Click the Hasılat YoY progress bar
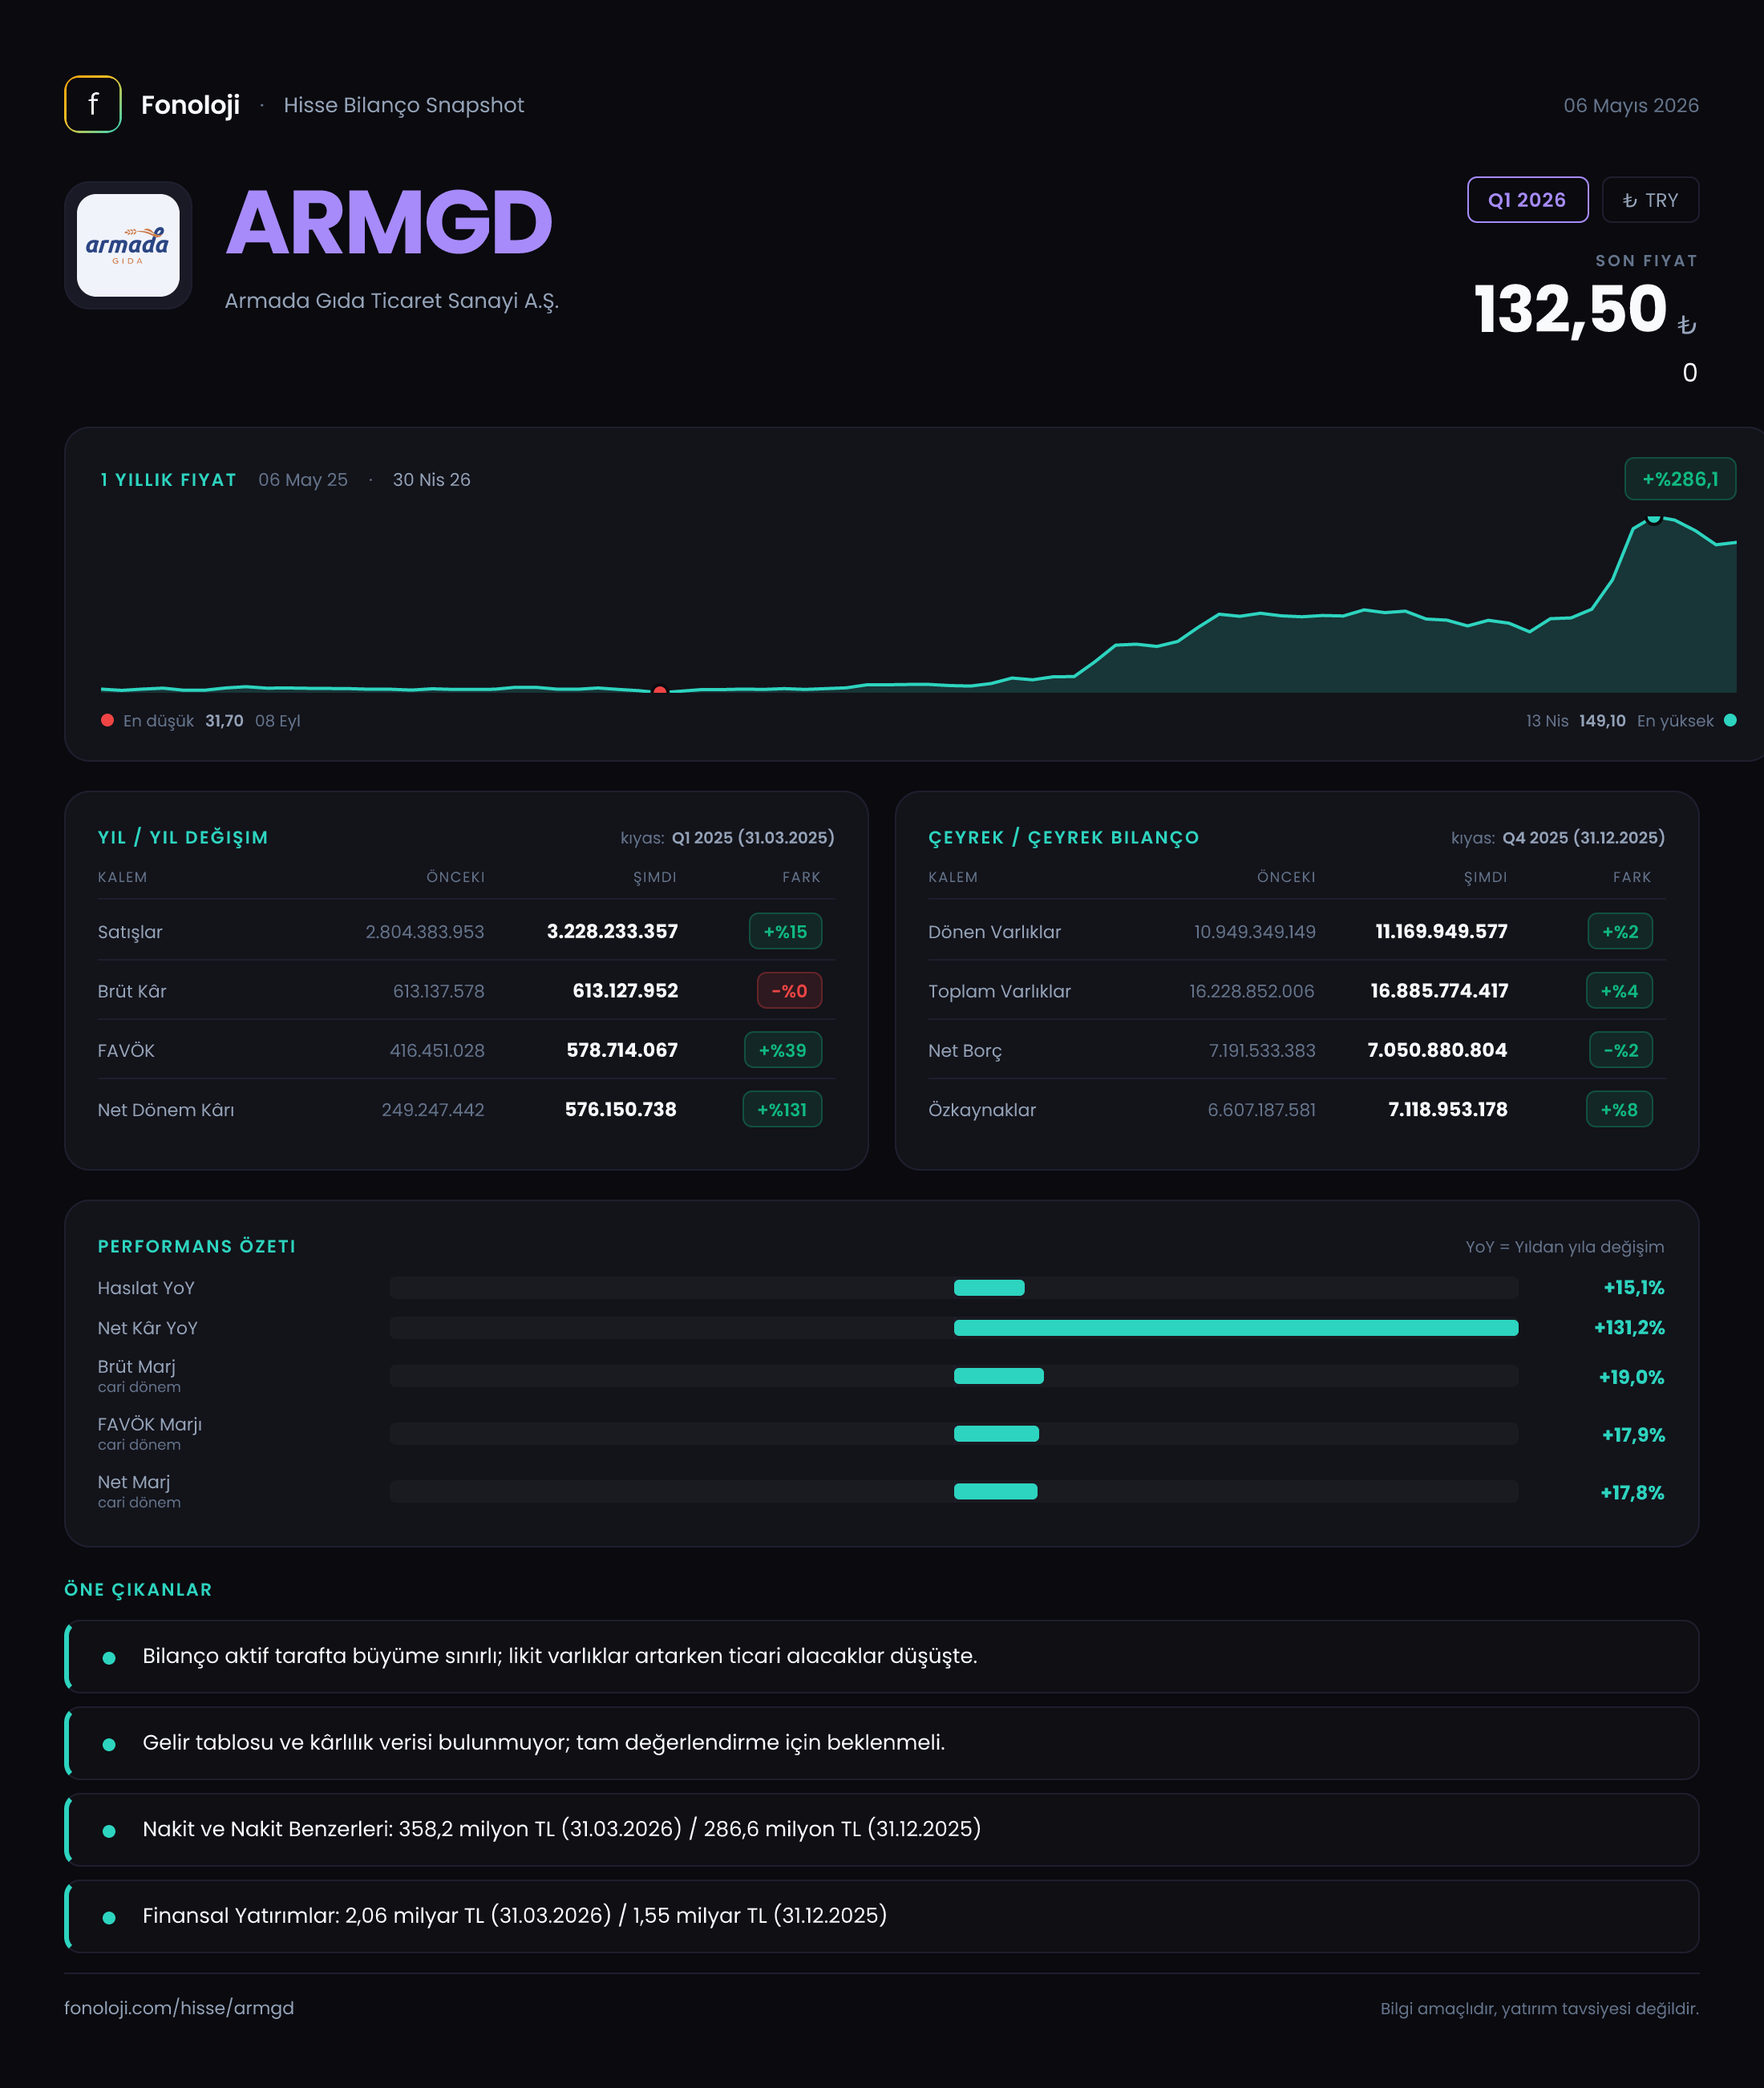 tap(953, 1288)
